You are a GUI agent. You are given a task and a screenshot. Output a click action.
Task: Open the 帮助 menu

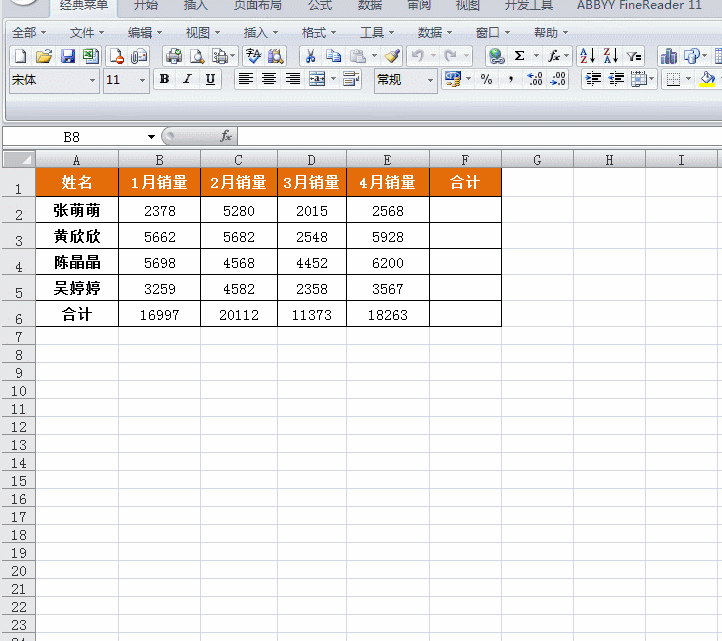click(551, 33)
